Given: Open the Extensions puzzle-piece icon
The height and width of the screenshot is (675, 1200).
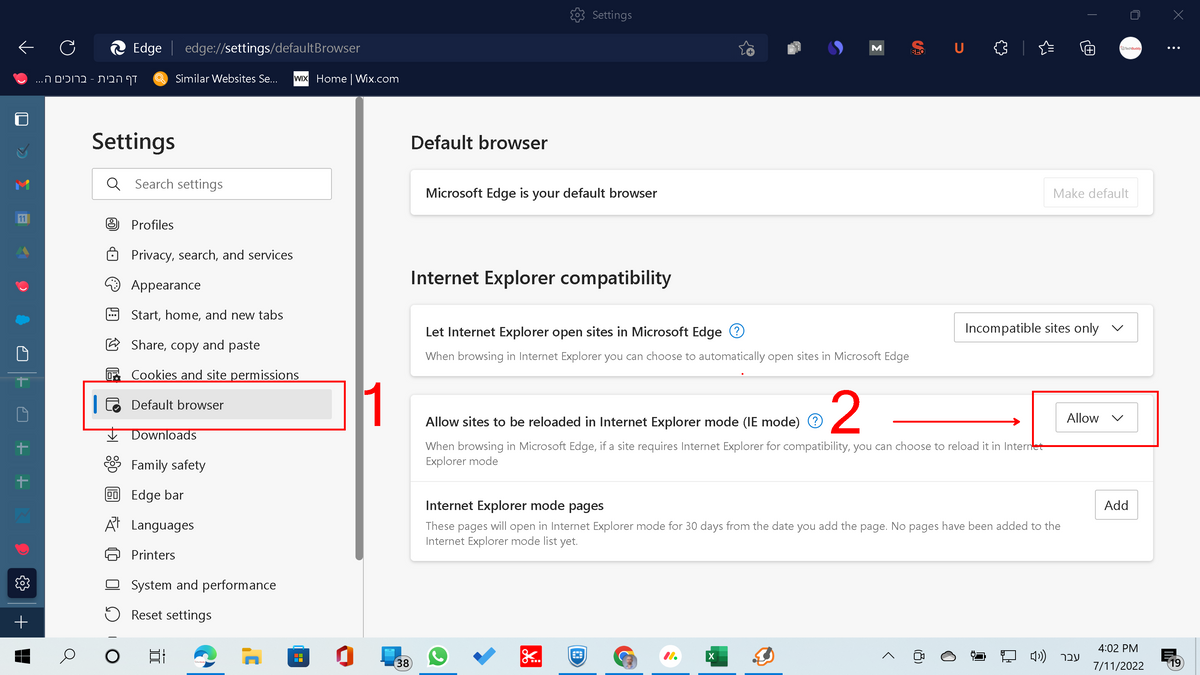Looking at the screenshot, I should tap(1001, 47).
